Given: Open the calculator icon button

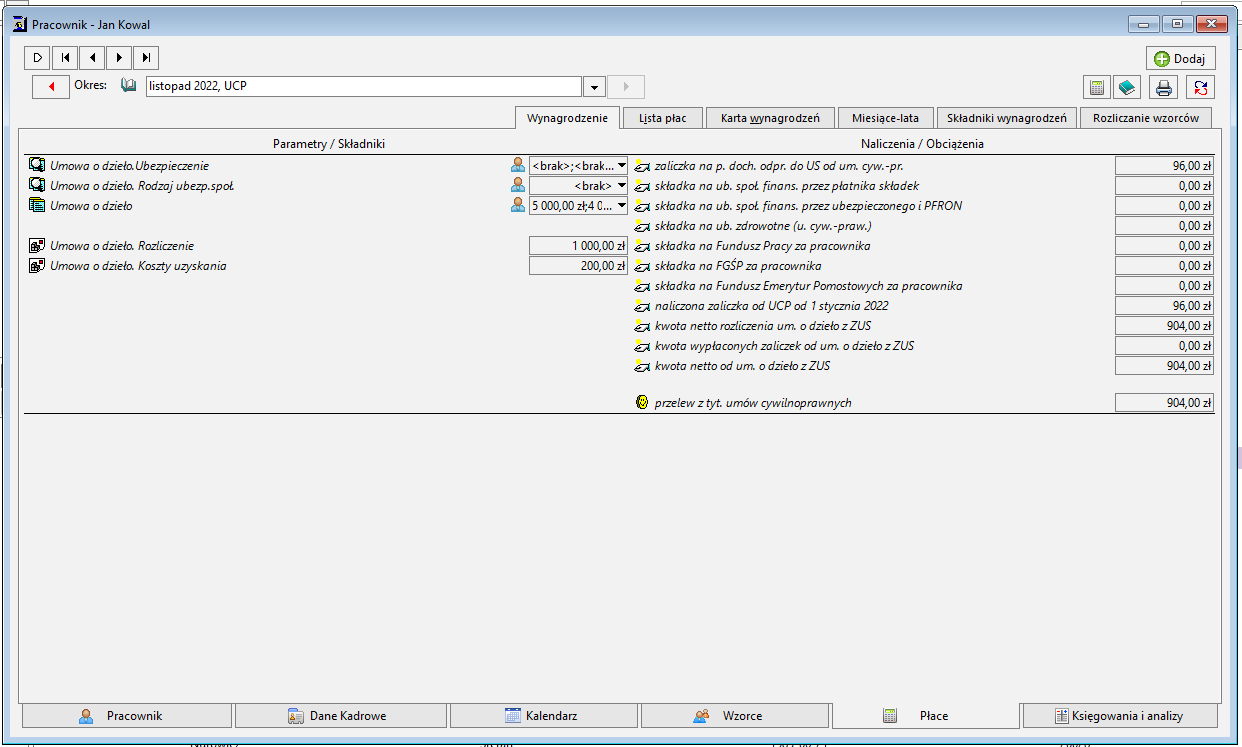Looking at the screenshot, I should (1097, 87).
